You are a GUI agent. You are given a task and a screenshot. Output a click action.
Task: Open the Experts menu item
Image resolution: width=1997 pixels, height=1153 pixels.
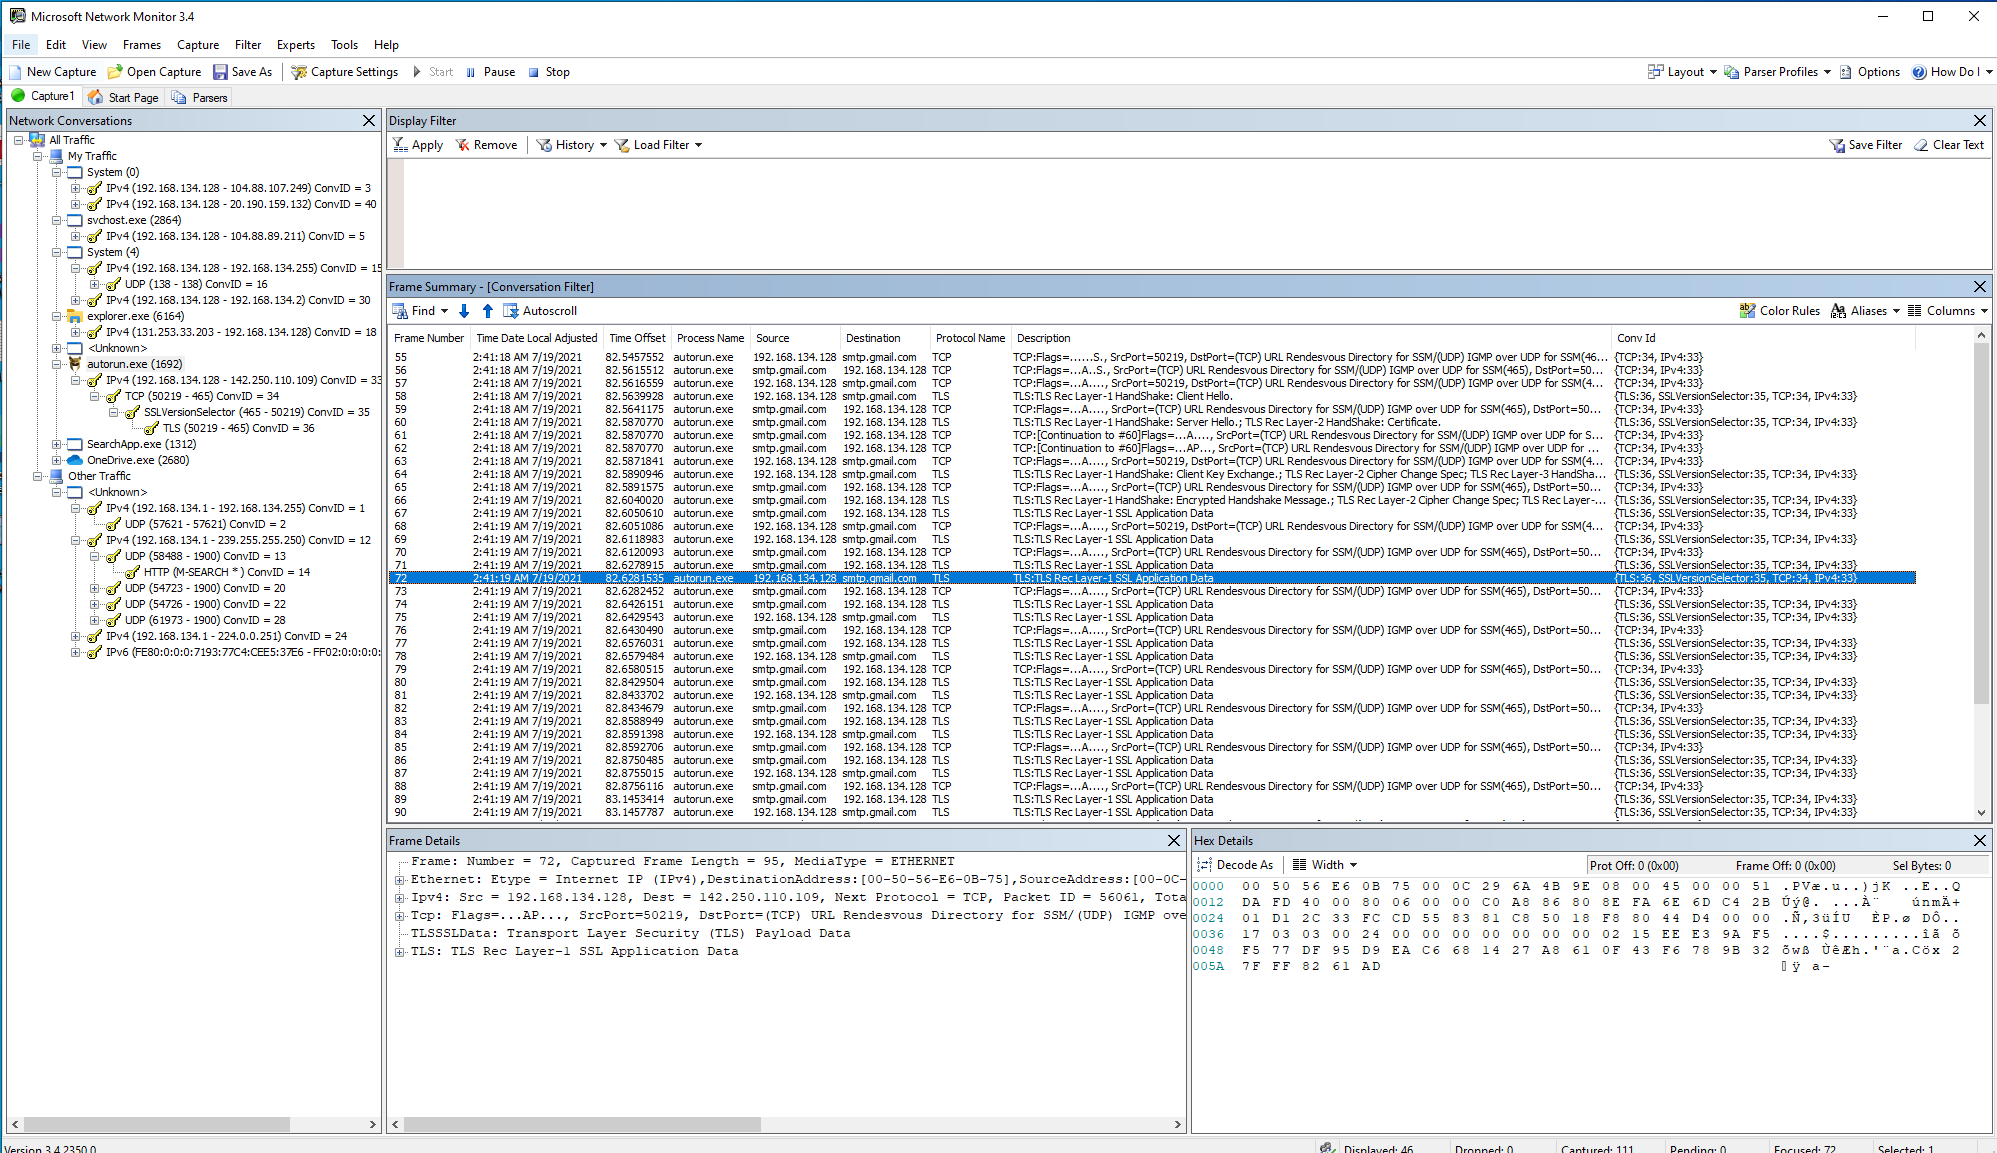296,44
